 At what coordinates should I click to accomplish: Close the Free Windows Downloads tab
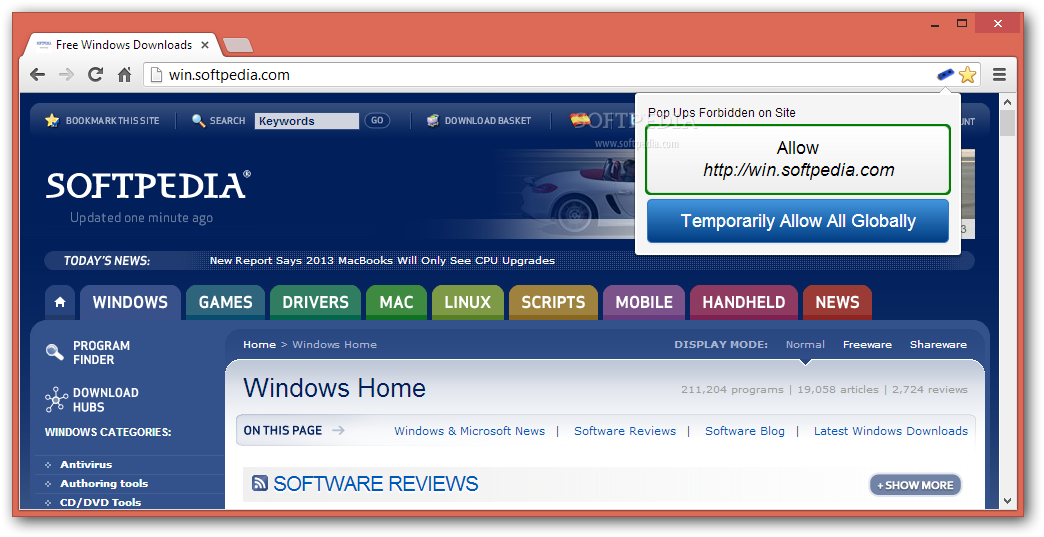click(x=205, y=45)
